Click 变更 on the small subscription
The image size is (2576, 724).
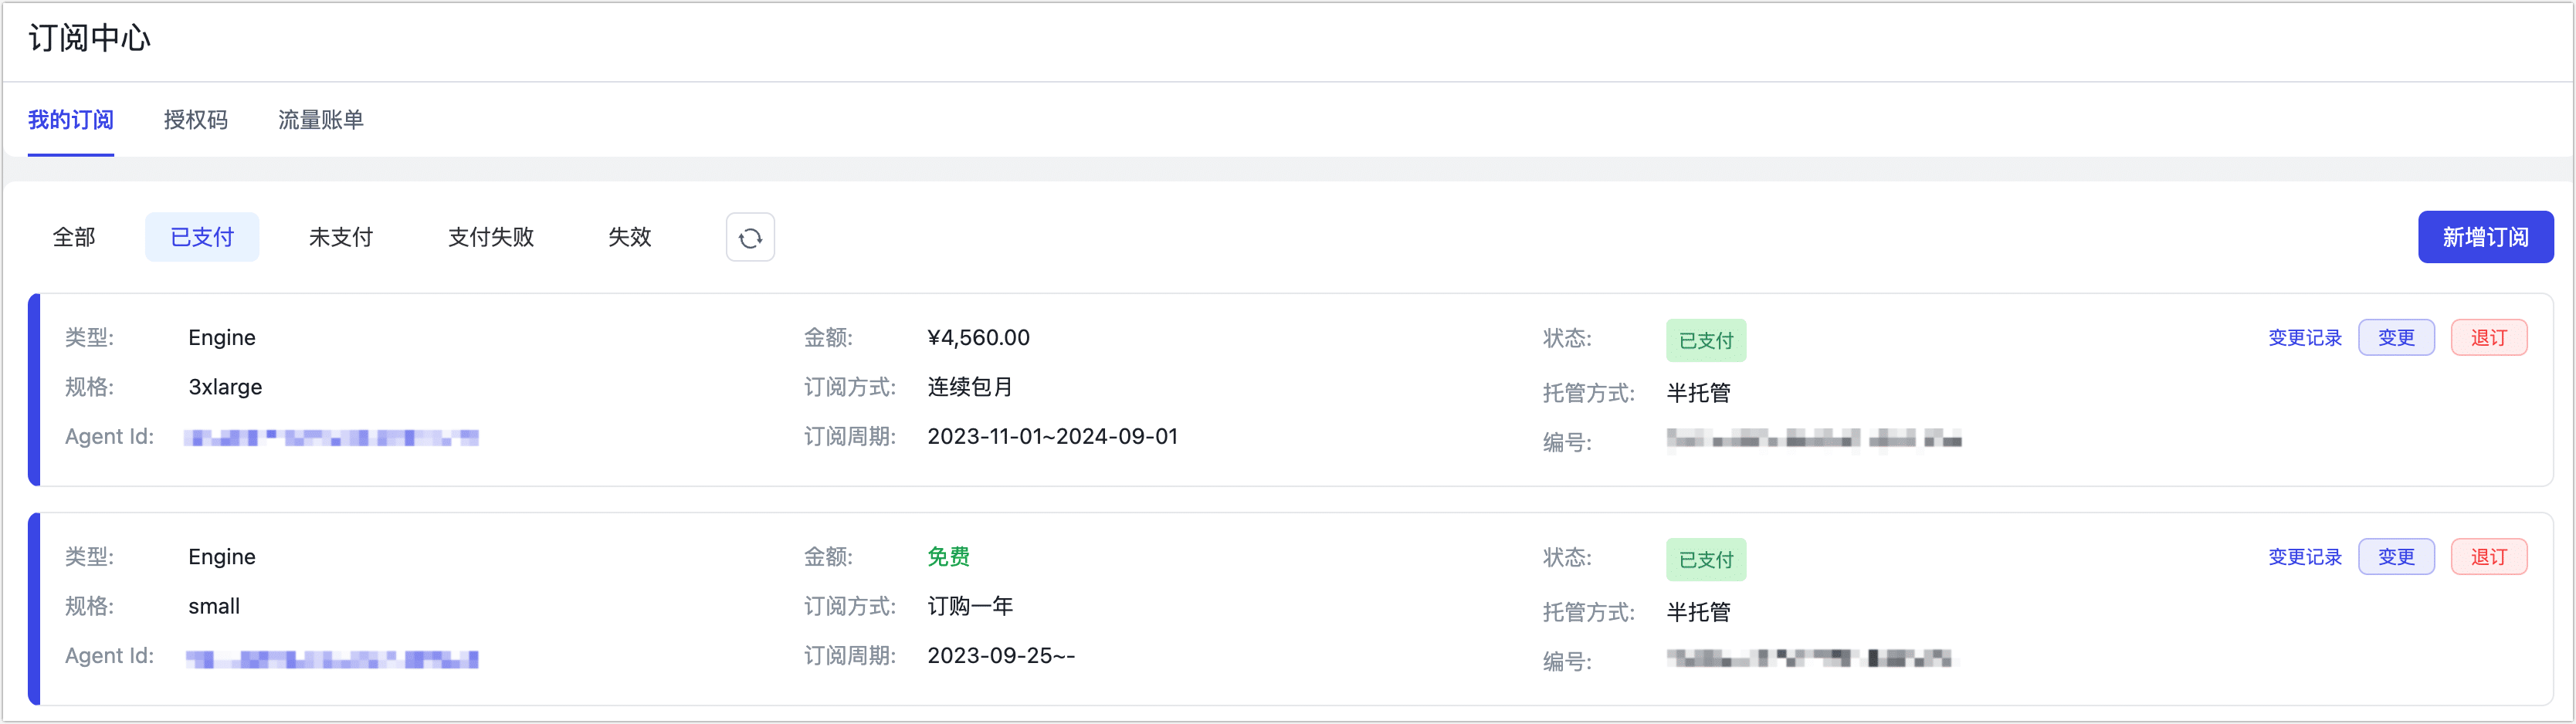[2396, 557]
